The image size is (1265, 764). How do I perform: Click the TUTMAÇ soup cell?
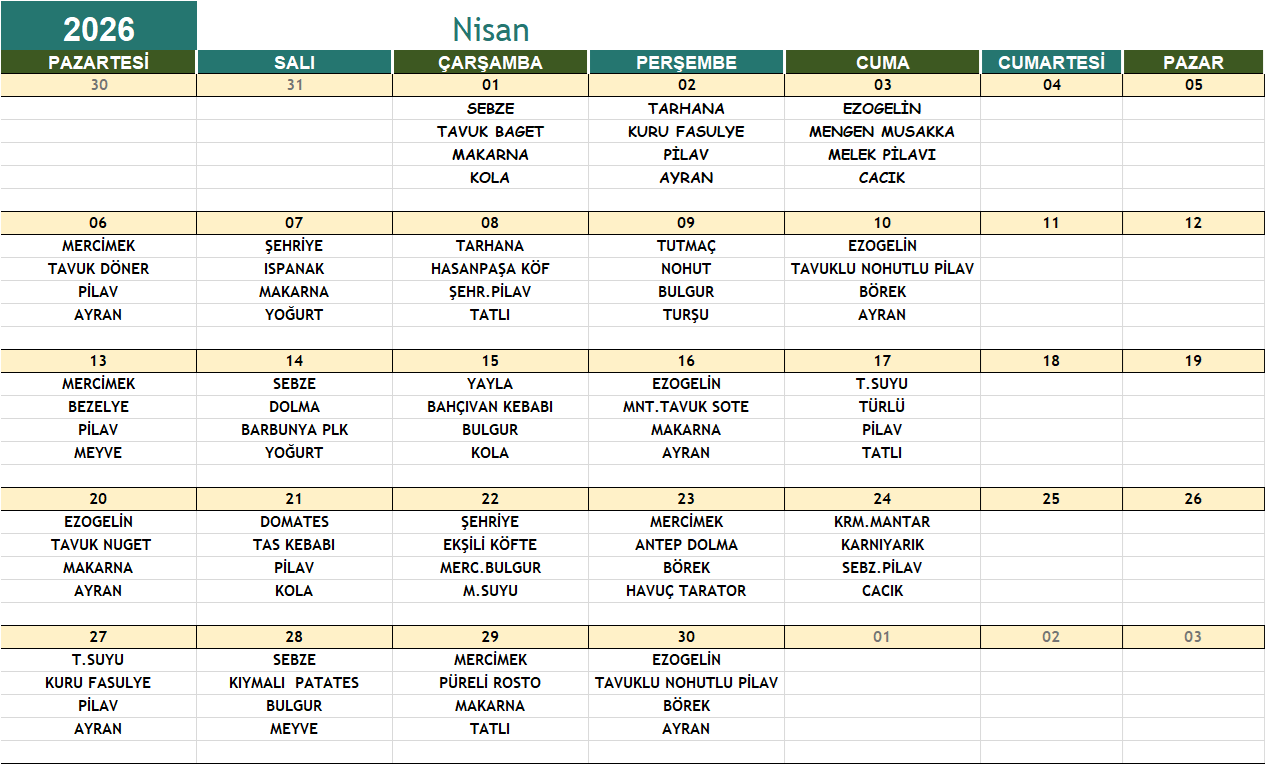686,245
